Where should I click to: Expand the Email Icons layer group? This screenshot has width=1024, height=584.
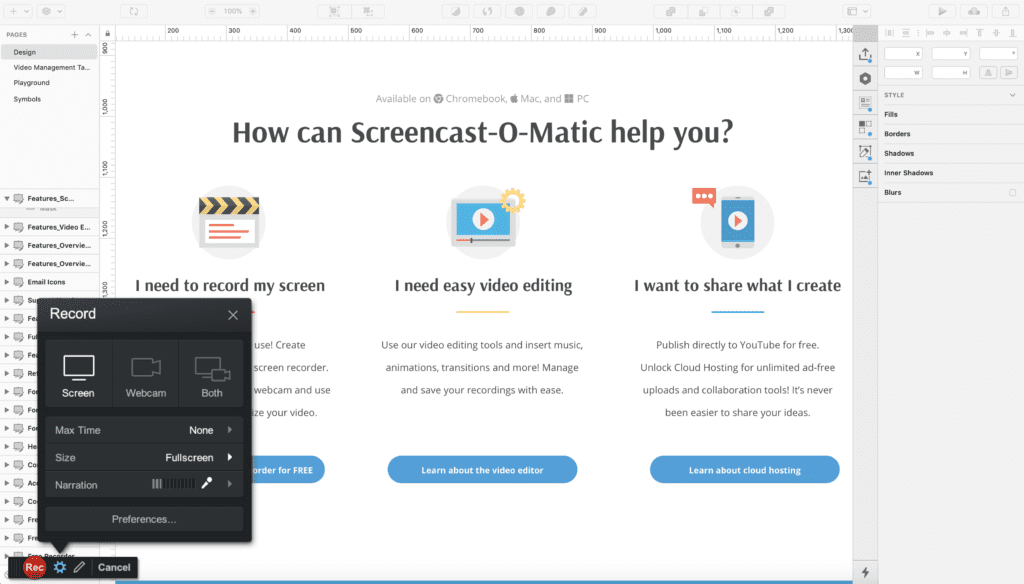click(7, 282)
